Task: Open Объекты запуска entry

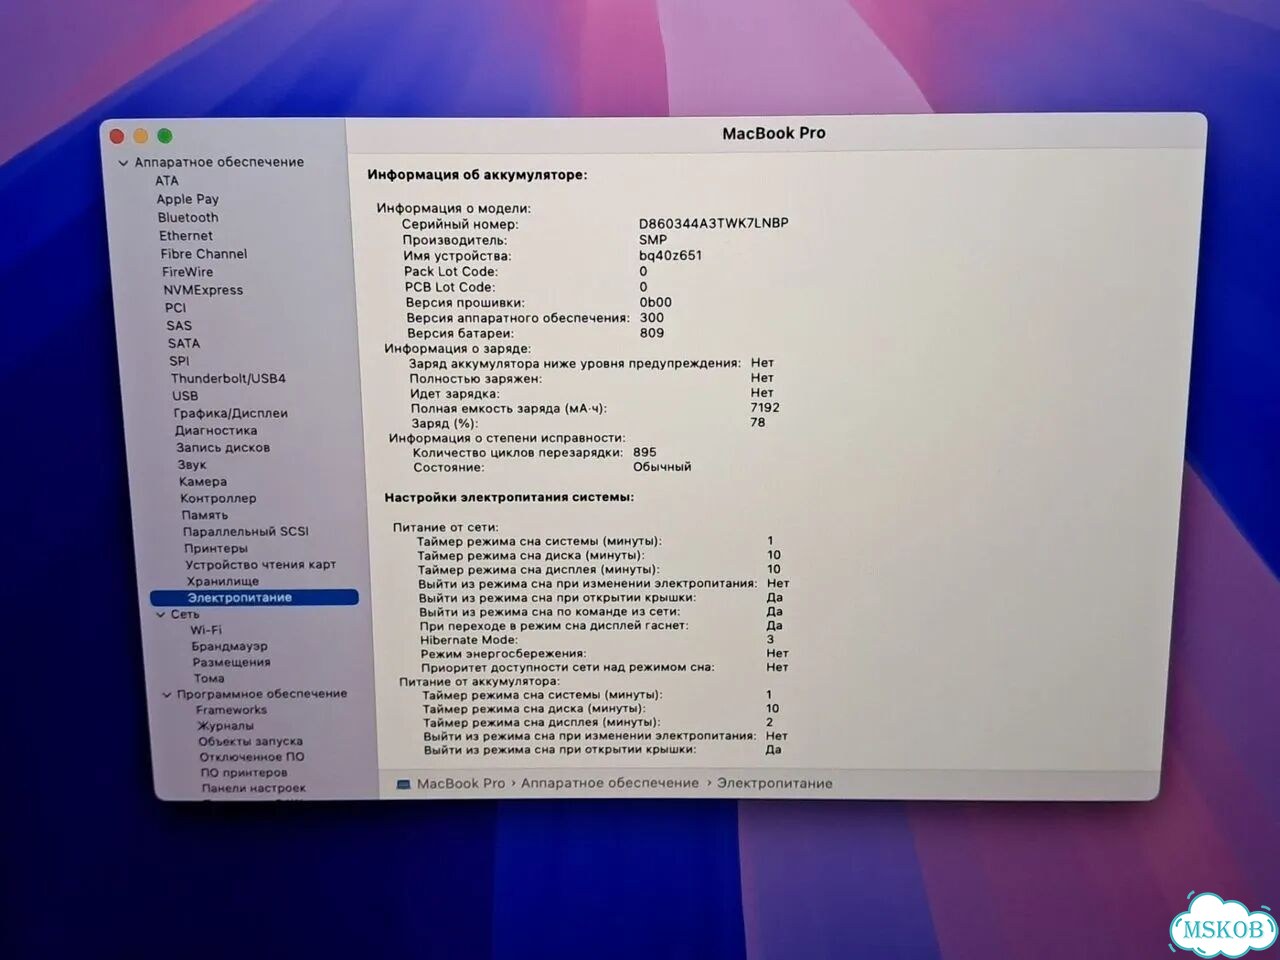Action: point(250,742)
